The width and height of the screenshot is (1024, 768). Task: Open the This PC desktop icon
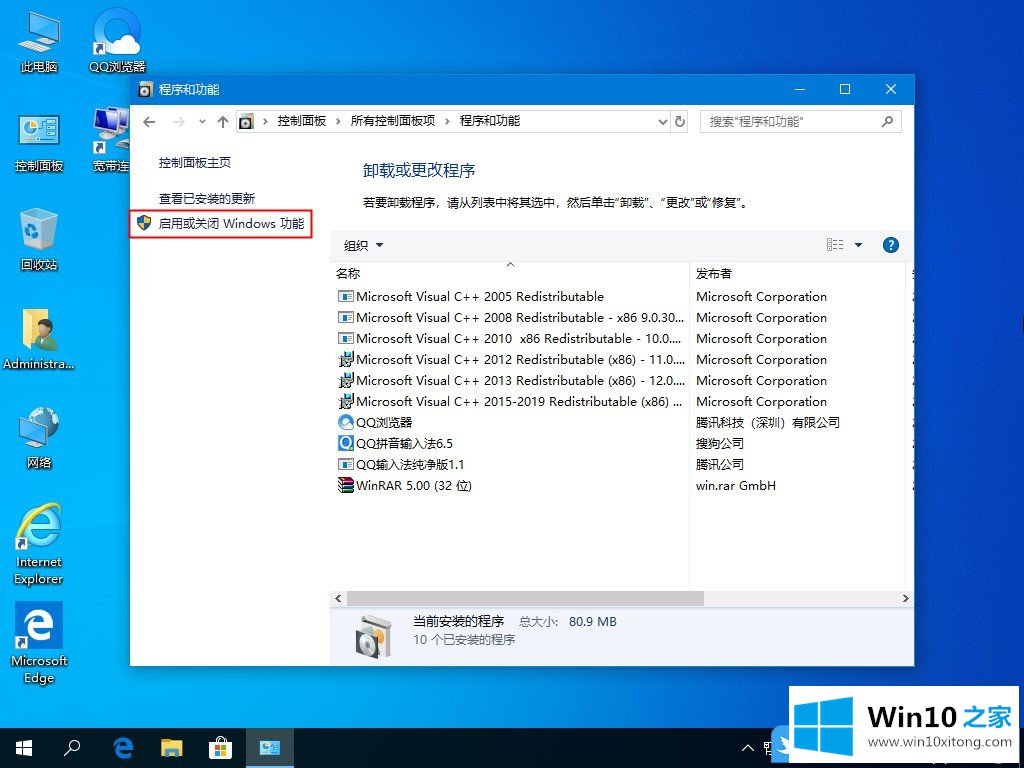(x=39, y=42)
